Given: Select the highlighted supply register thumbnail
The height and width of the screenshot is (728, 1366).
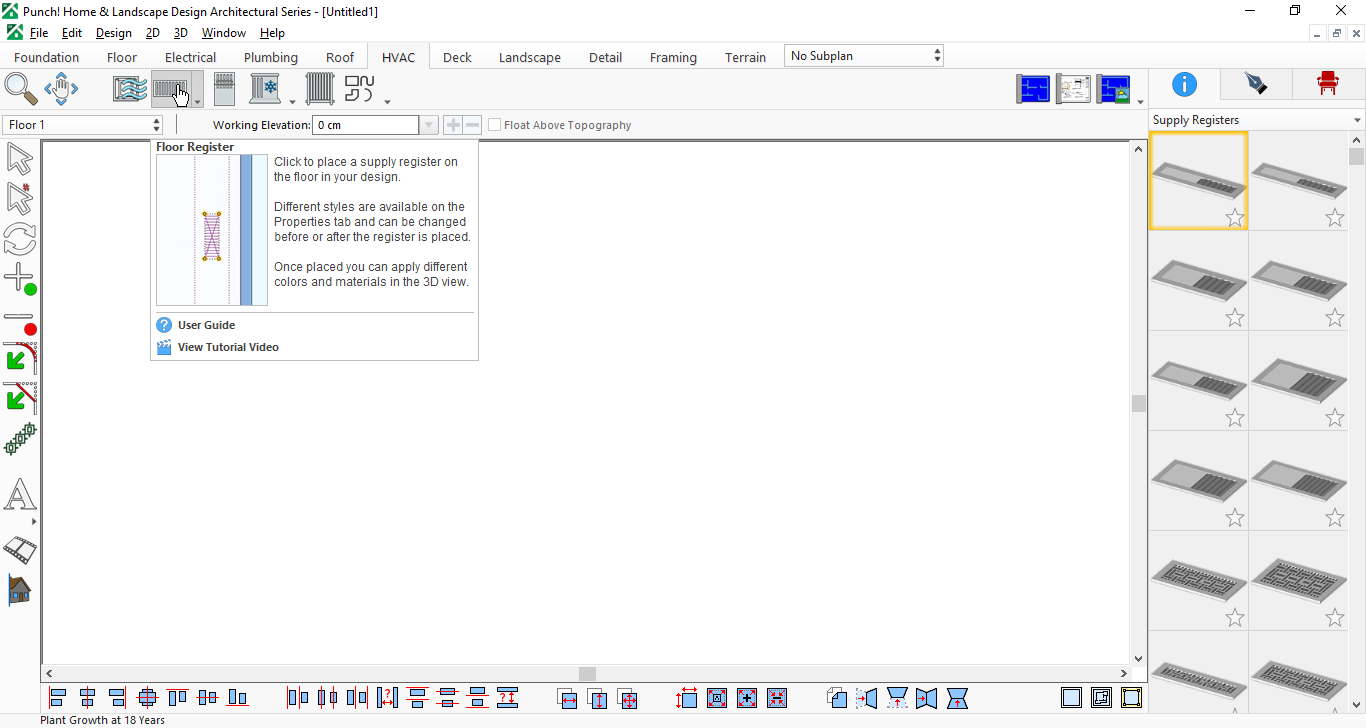Looking at the screenshot, I should pyautogui.click(x=1198, y=181).
